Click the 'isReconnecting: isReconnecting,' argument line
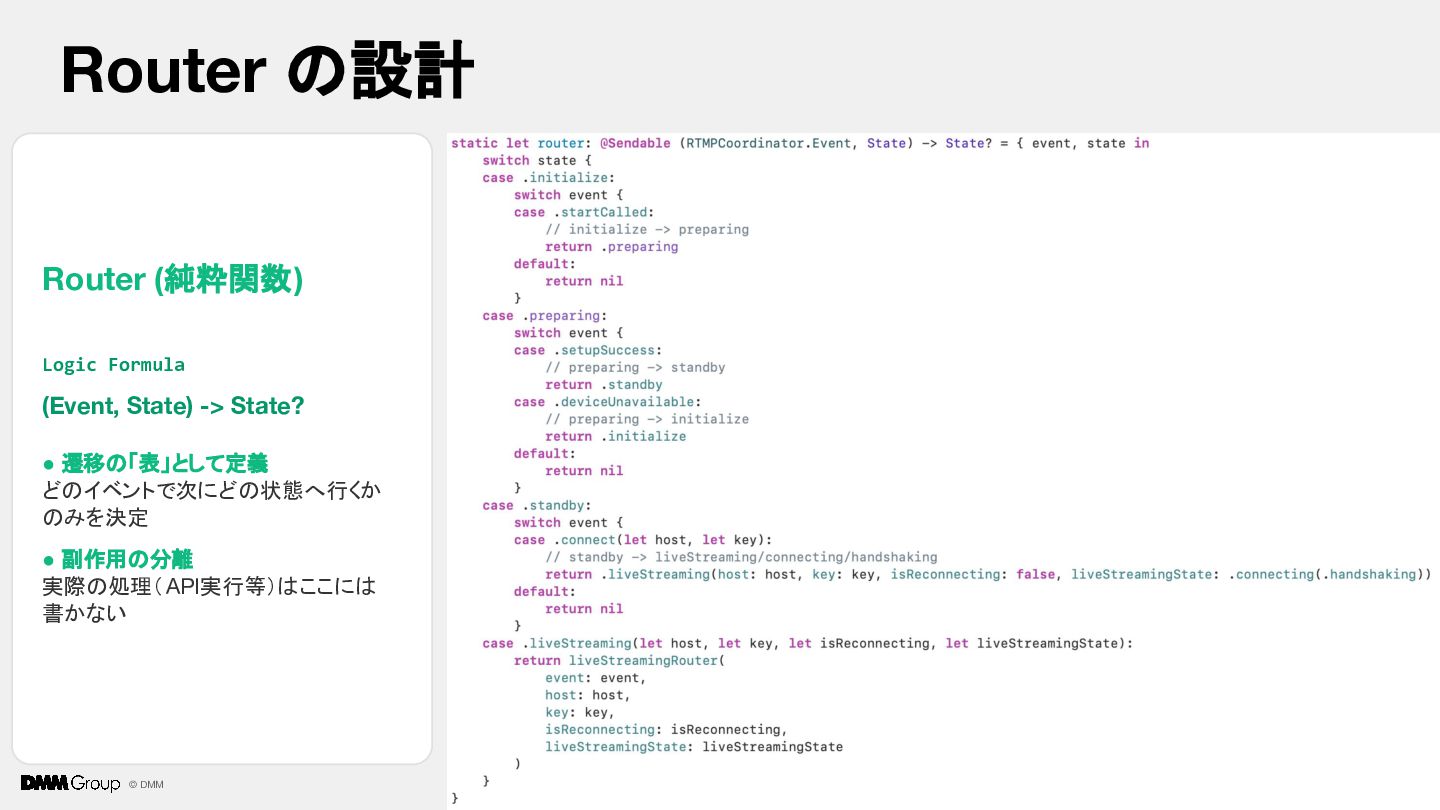Image resolution: width=1440 pixels, height=810 pixels. 666,730
